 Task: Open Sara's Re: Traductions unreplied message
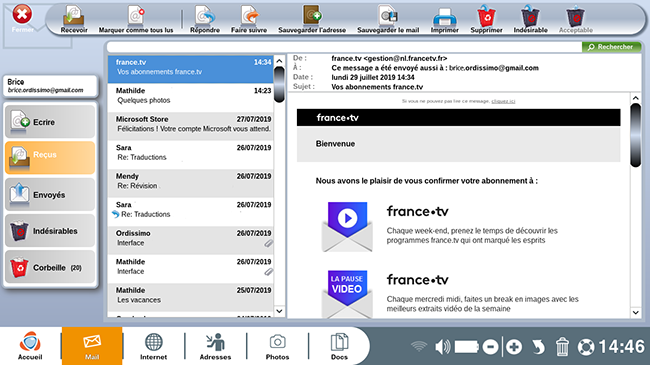(x=191, y=155)
